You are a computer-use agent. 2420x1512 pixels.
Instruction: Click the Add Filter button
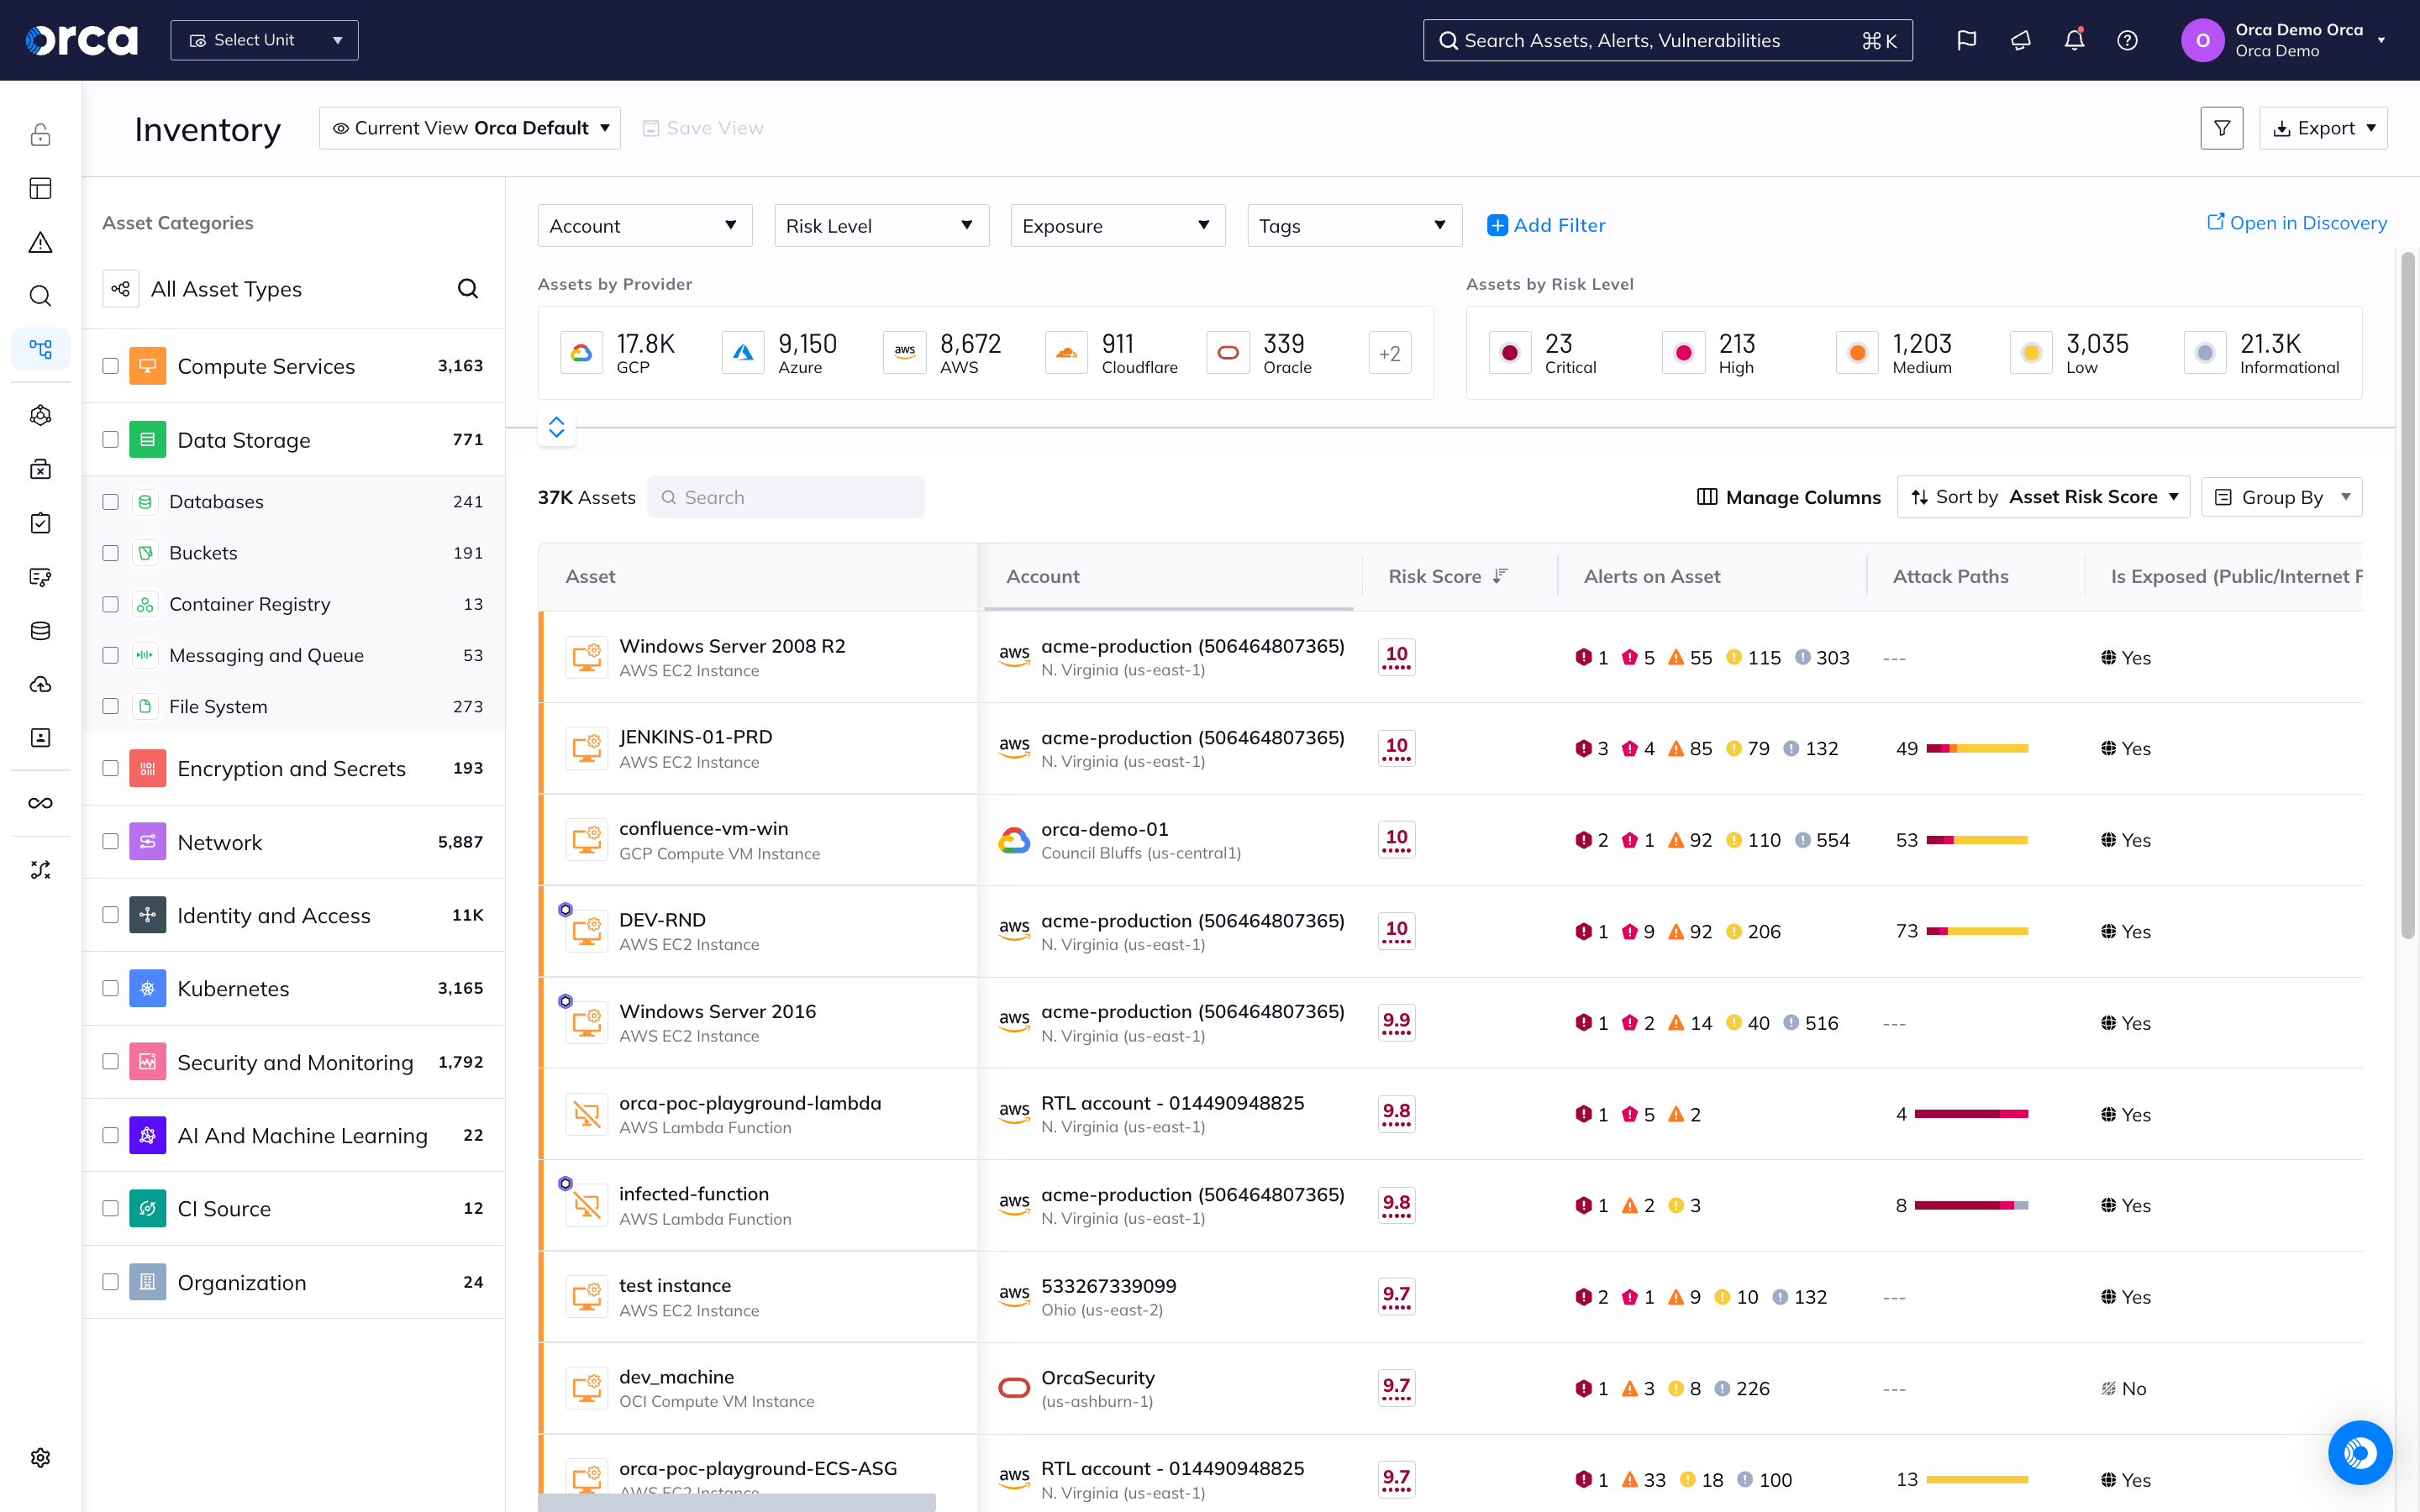coord(1546,225)
